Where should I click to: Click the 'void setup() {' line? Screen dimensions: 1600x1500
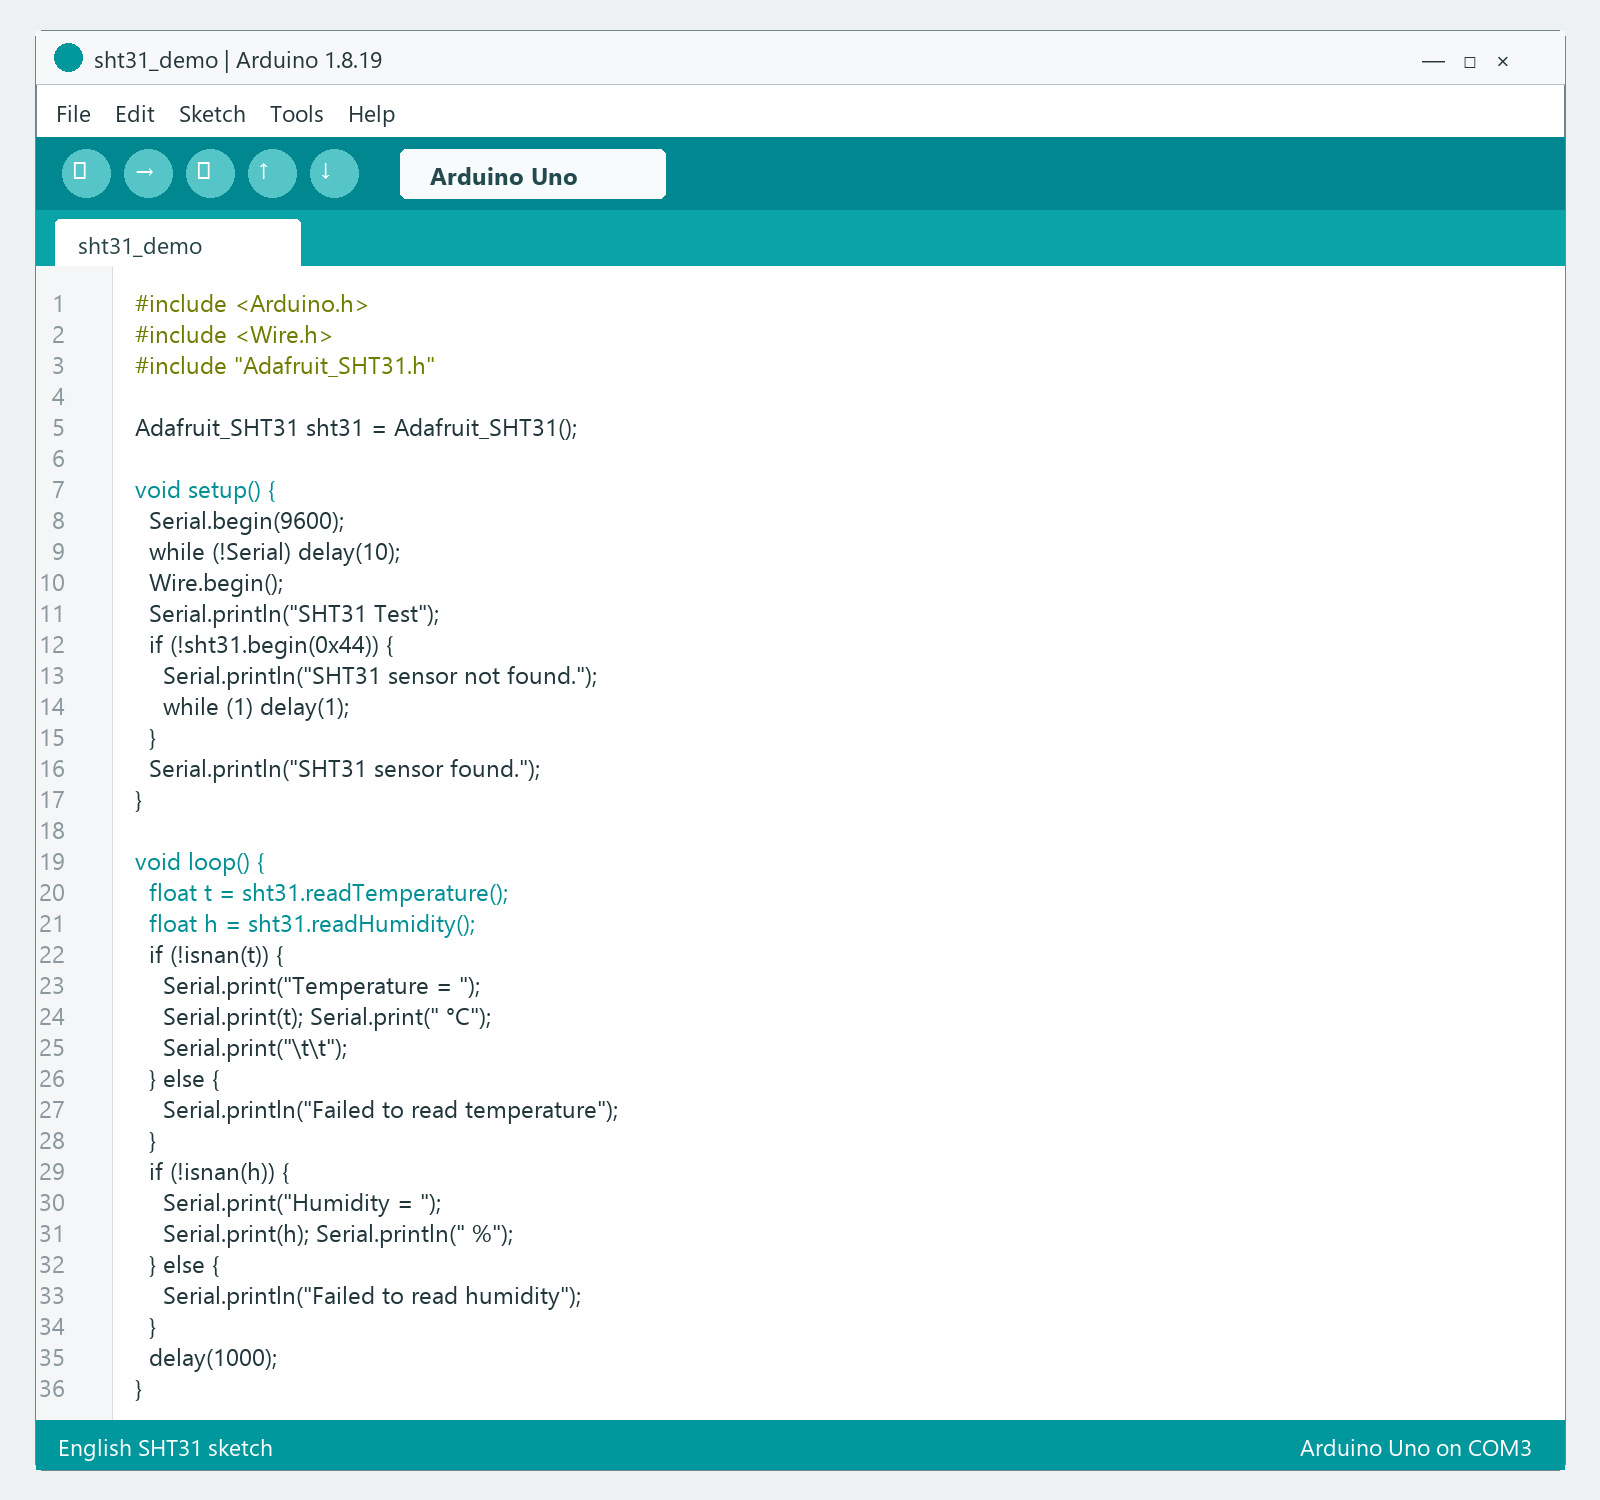(205, 490)
